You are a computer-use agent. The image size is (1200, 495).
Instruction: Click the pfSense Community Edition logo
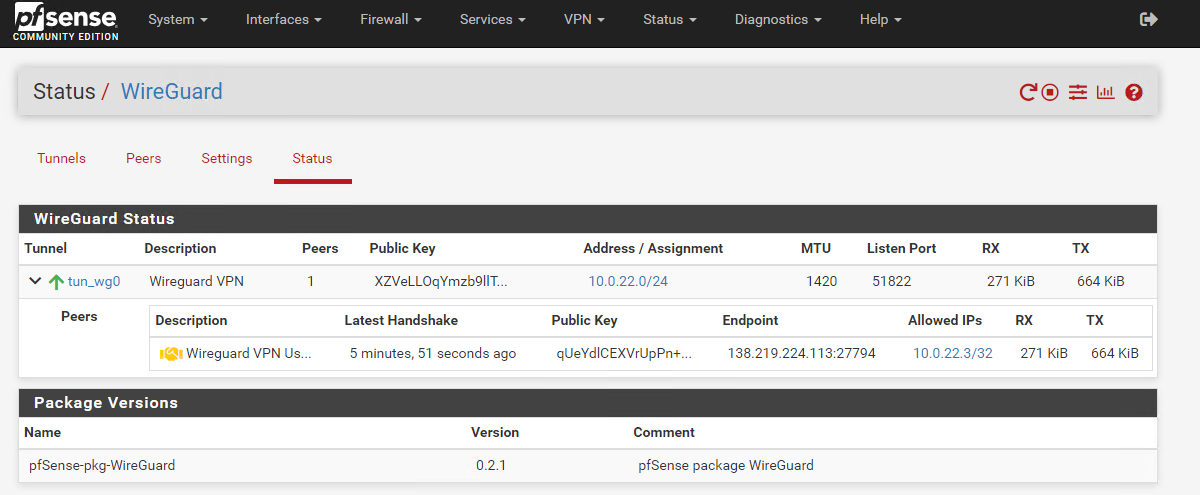[66, 22]
